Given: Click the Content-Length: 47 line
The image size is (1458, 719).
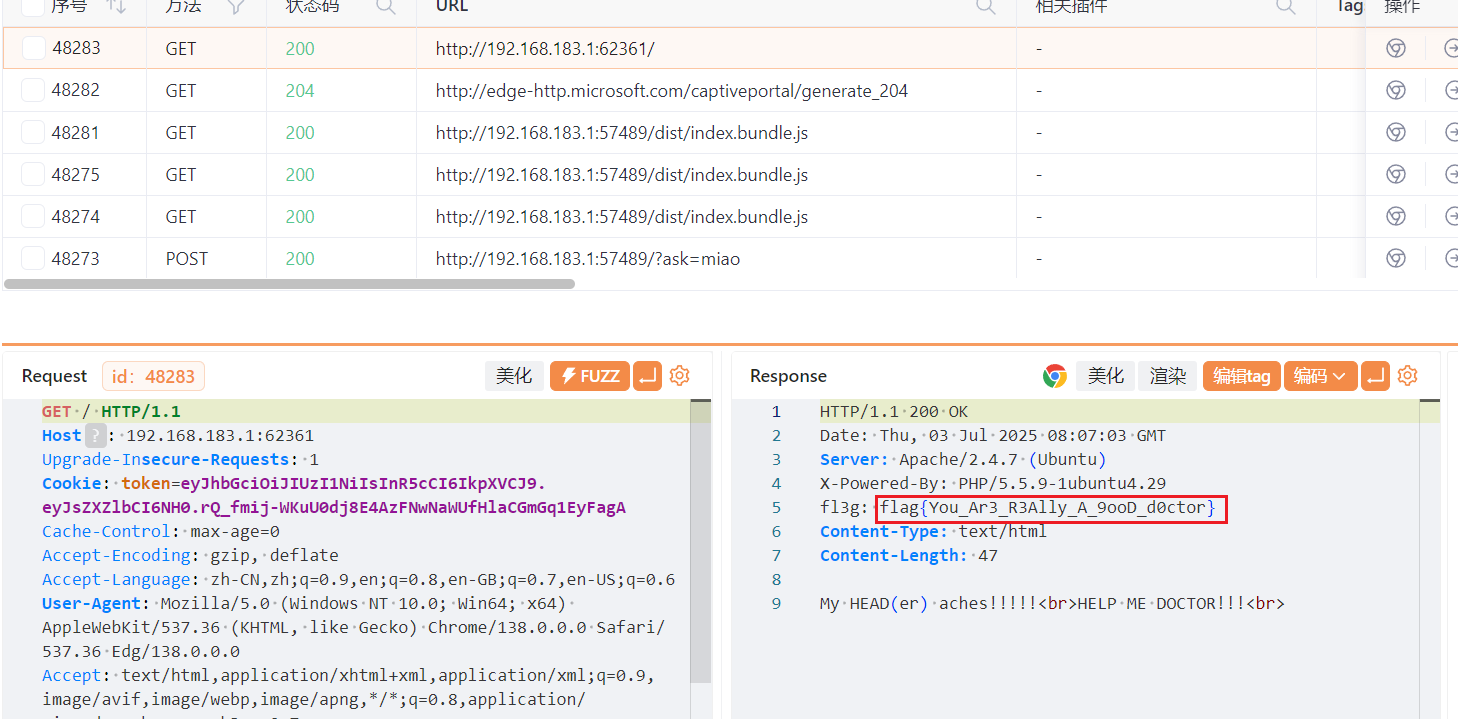Looking at the screenshot, I should click(909, 555).
